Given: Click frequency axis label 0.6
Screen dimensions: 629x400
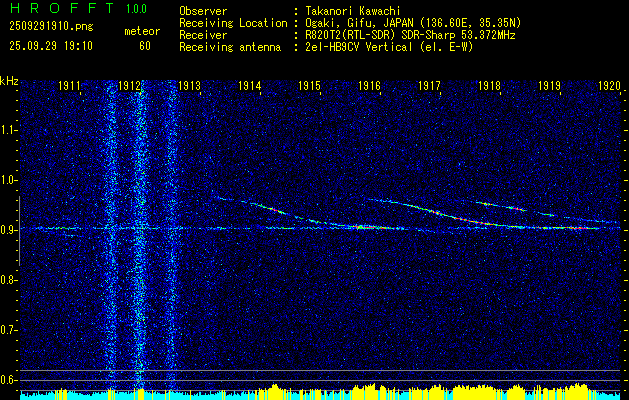Looking at the screenshot, I should tap(9, 380).
